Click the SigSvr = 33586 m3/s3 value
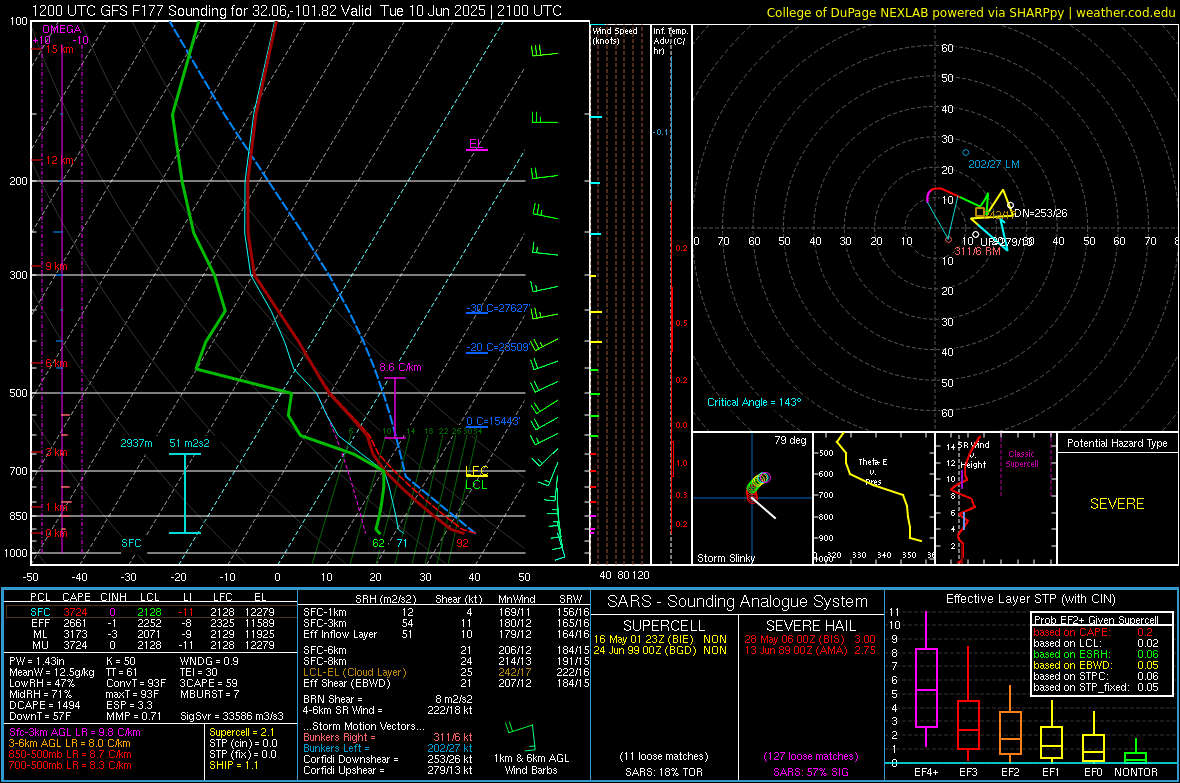1180x783 pixels. (x=232, y=716)
